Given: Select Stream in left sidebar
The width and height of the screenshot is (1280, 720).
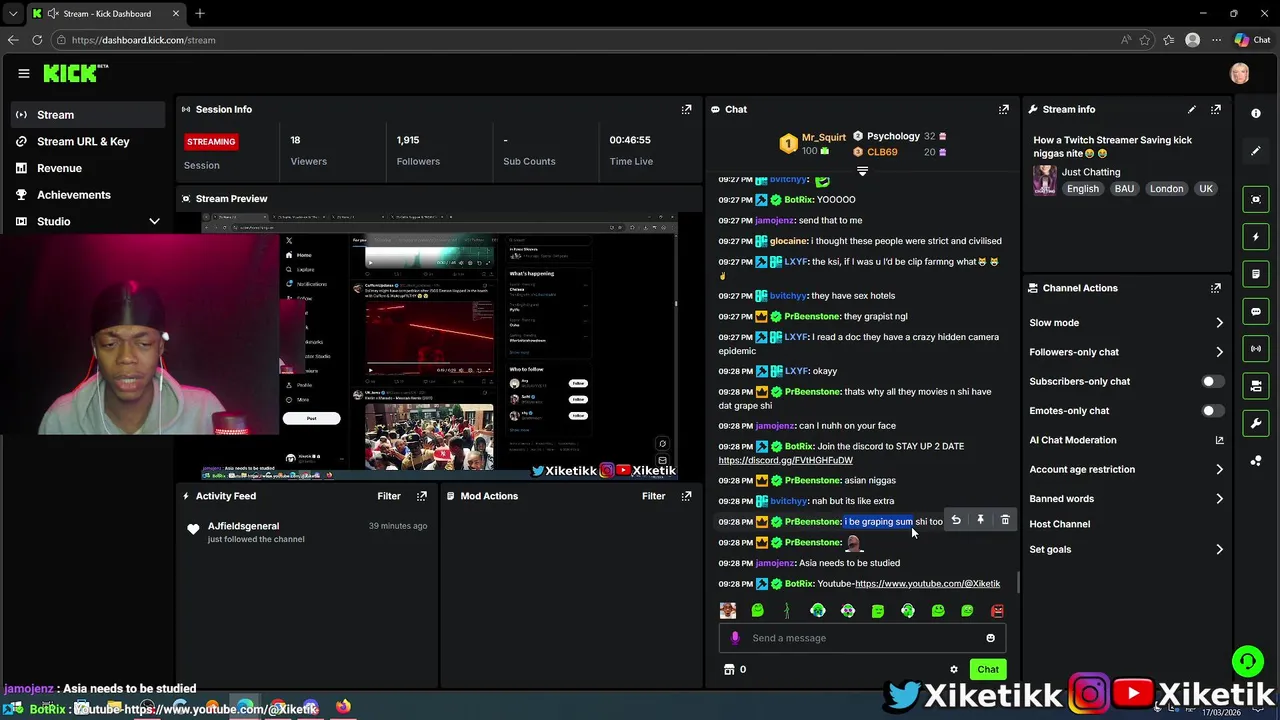Looking at the screenshot, I should point(88,115).
